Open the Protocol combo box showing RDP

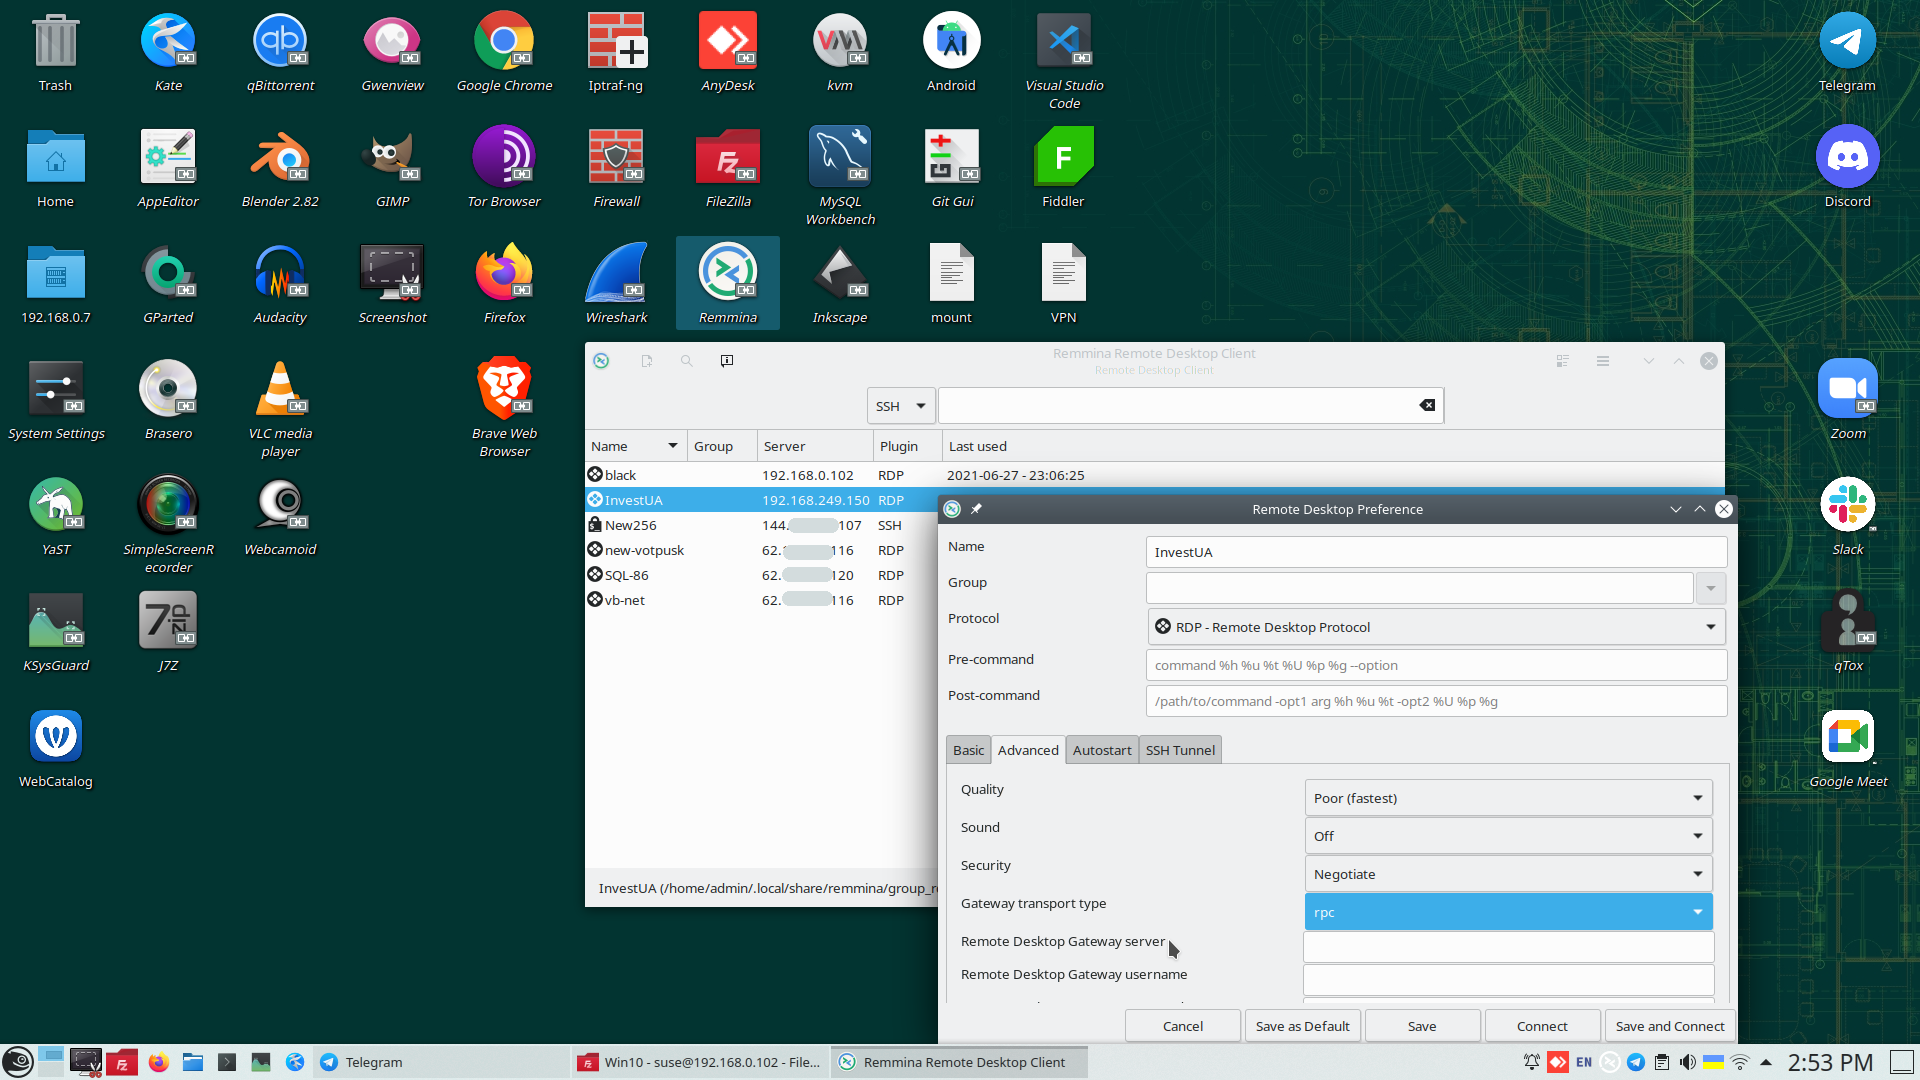pos(1436,627)
